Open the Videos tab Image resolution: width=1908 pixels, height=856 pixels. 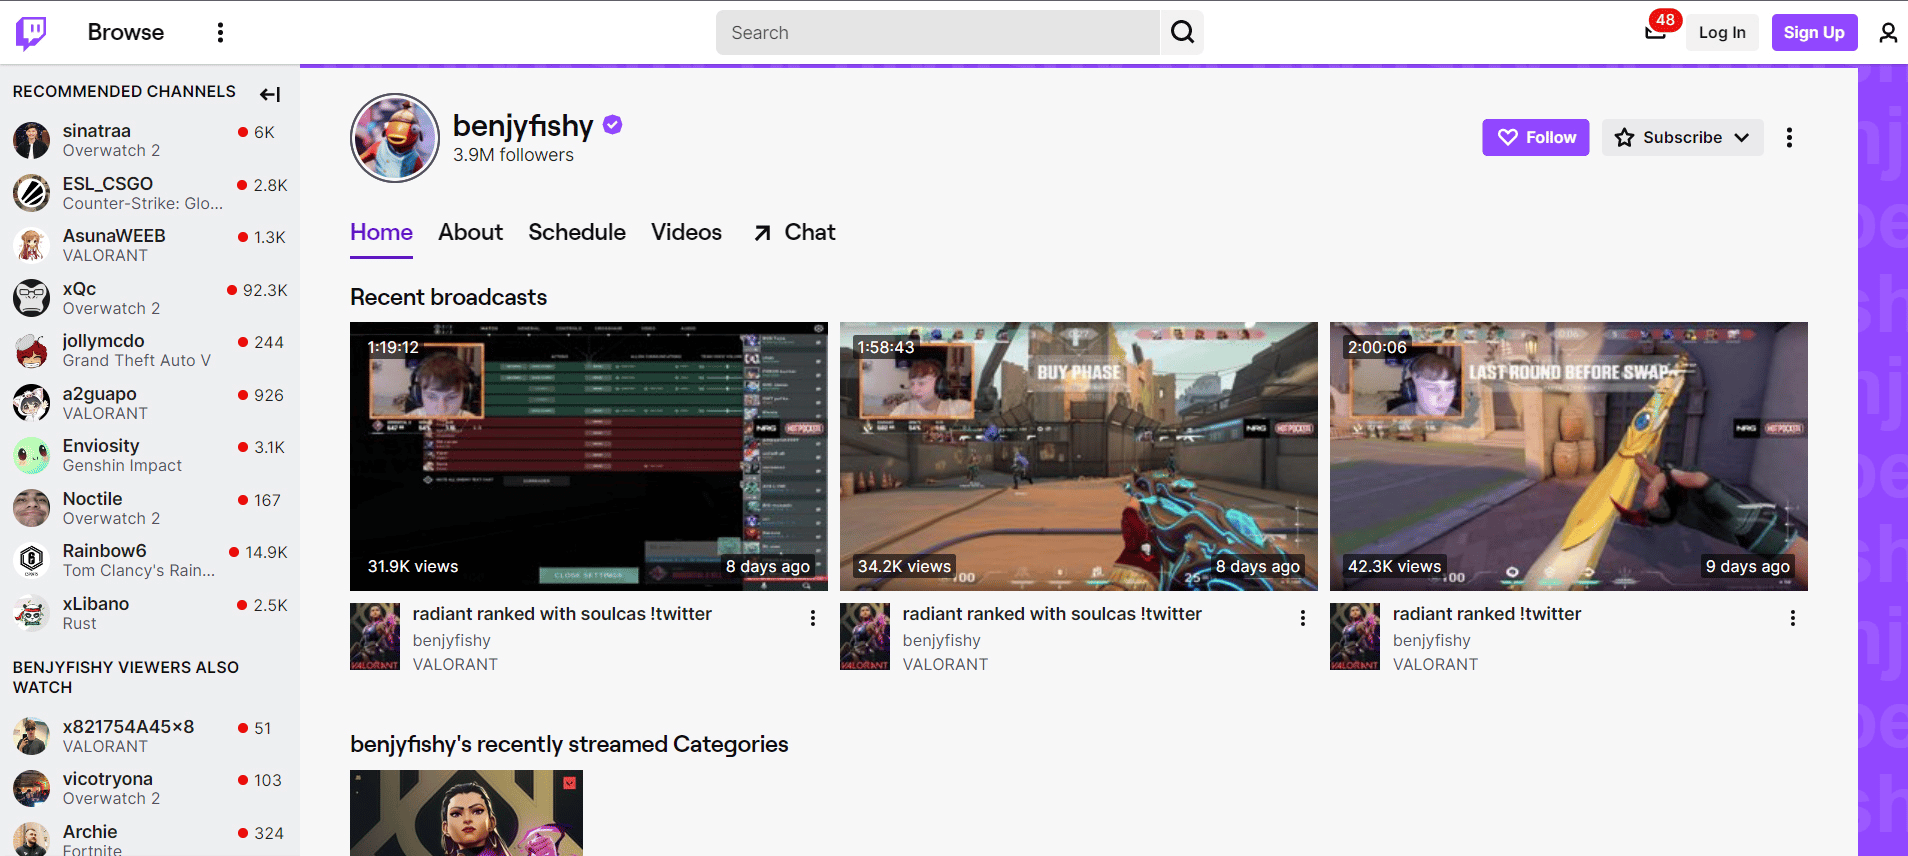coord(686,232)
